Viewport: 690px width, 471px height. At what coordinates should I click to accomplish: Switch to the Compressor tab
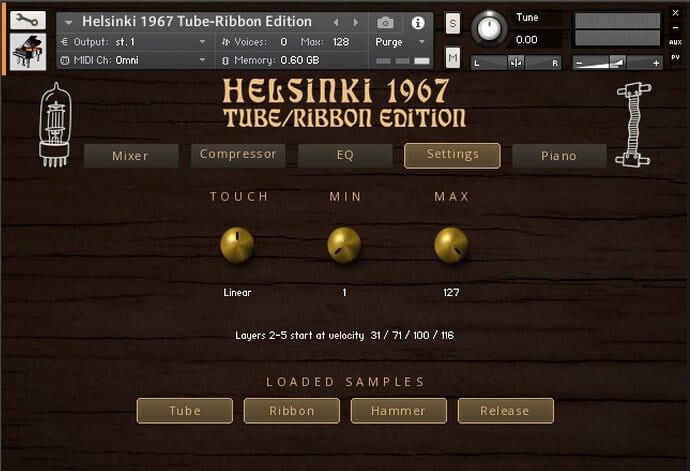[x=238, y=155]
